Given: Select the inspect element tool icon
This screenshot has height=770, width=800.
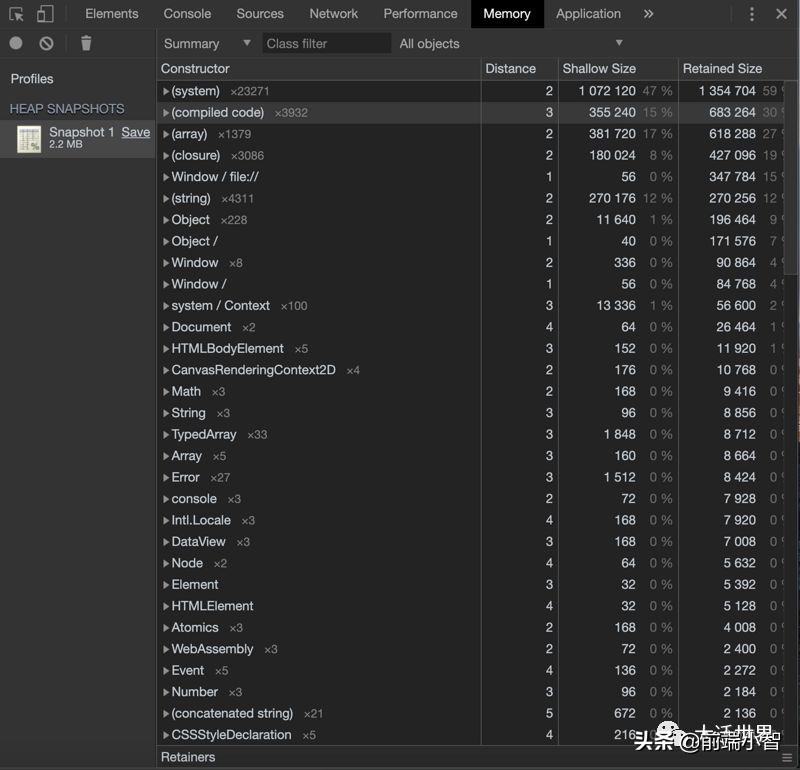Looking at the screenshot, I should (17, 14).
